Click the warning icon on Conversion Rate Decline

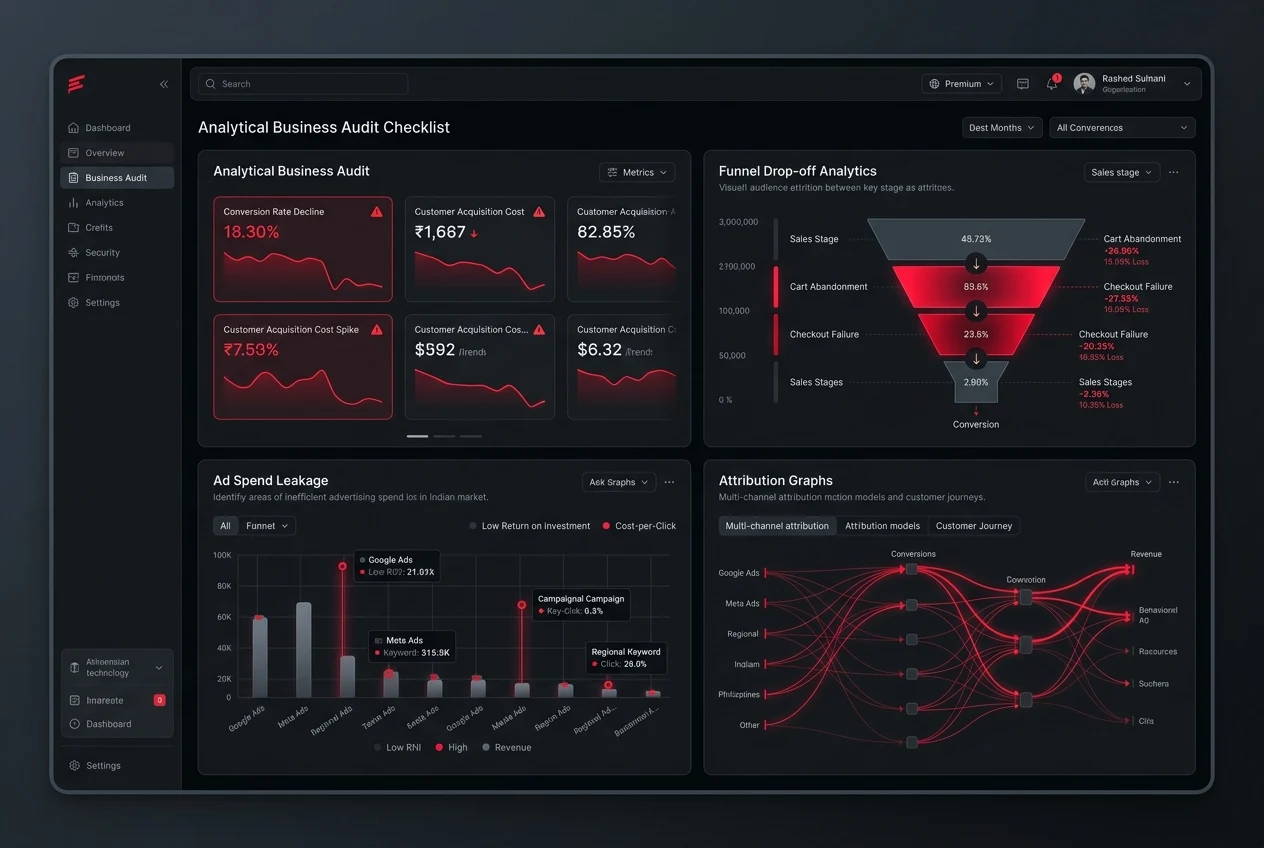pos(377,212)
